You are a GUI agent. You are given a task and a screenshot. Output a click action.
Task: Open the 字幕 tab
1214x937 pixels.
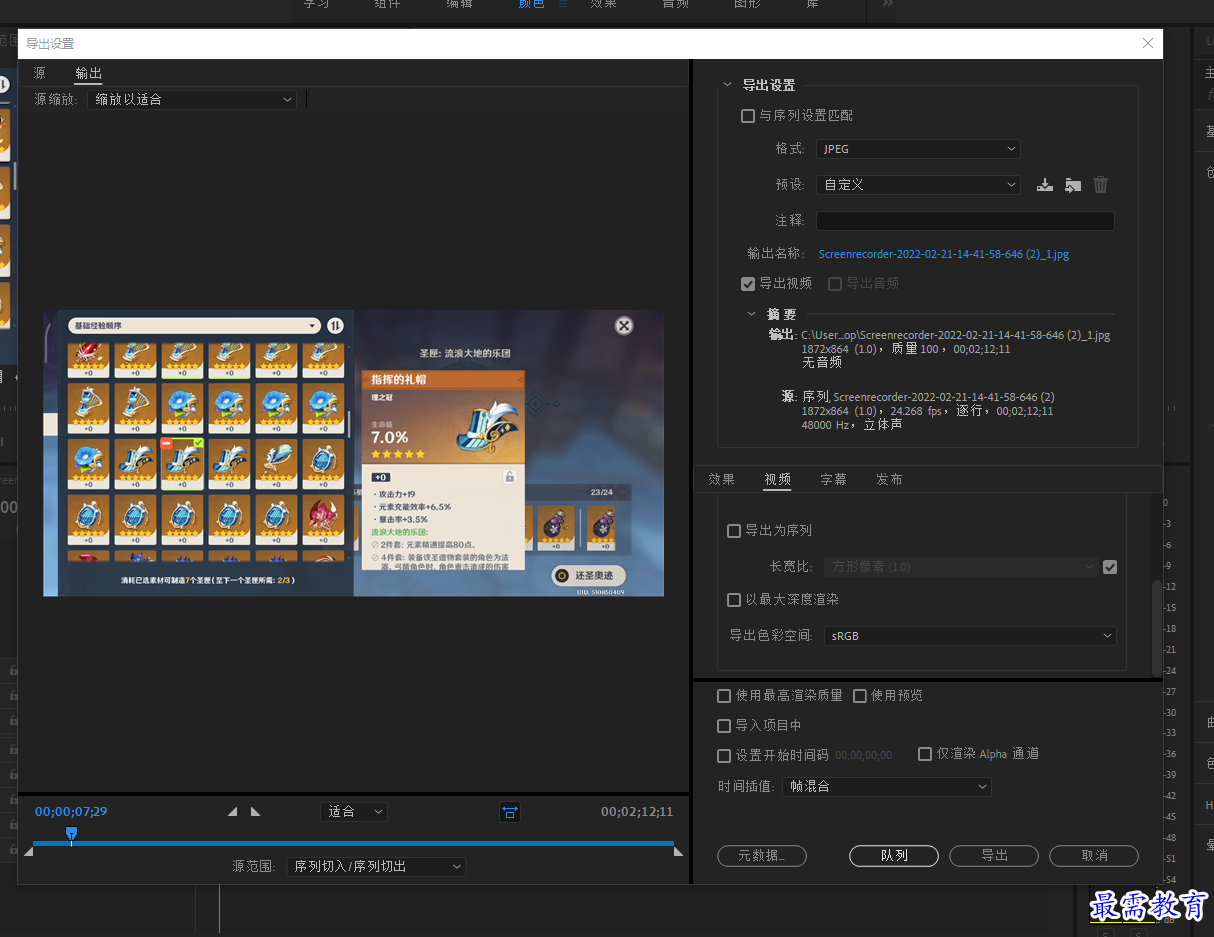833,480
